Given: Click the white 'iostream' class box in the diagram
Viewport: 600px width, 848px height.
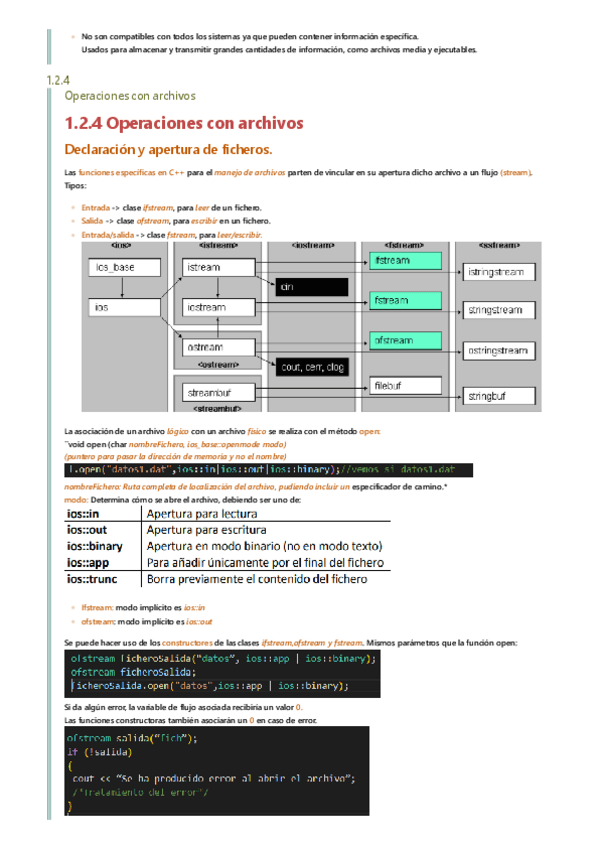Looking at the screenshot, I should [x=219, y=307].
